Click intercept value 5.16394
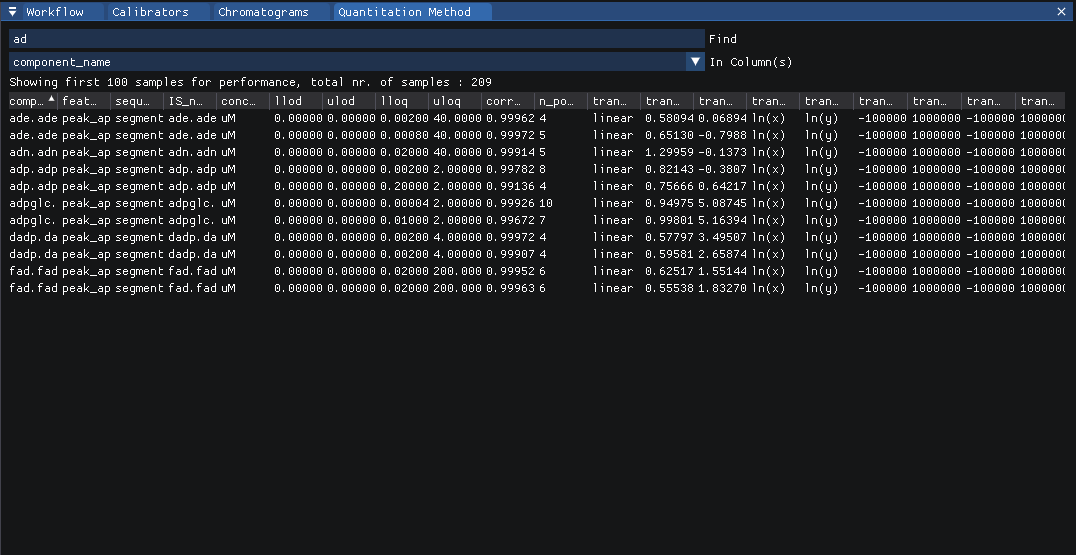Image resolution: width=1076 pixels, height=555 pixels. click(x=722, y=220)
